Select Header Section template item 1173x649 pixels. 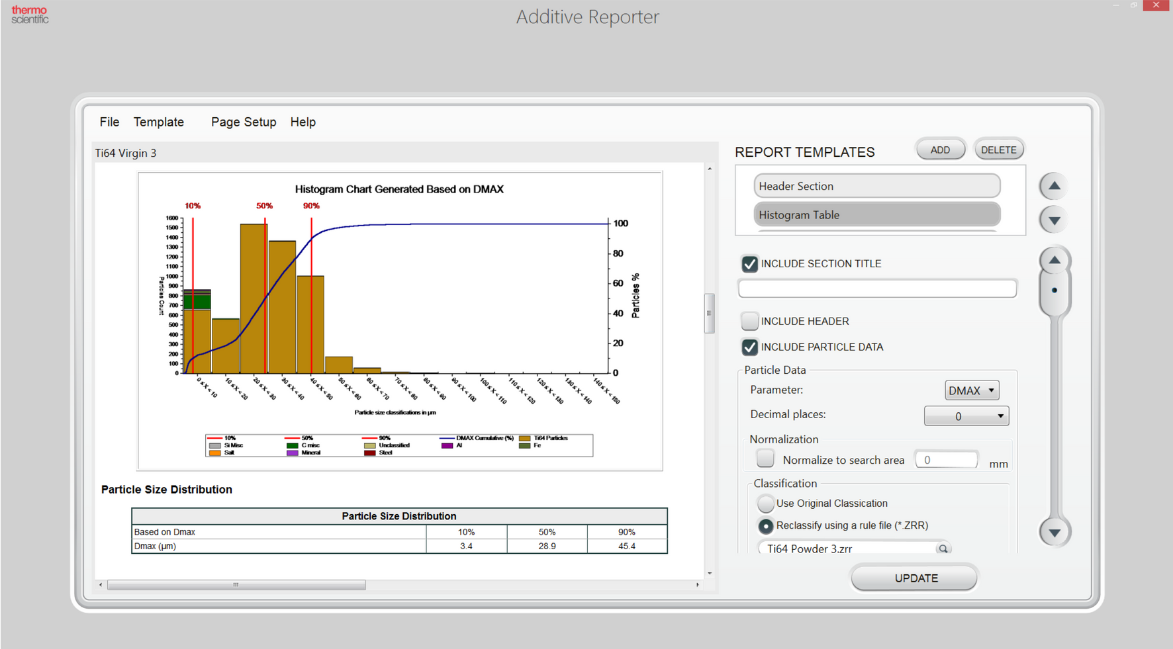click(877, 186)
